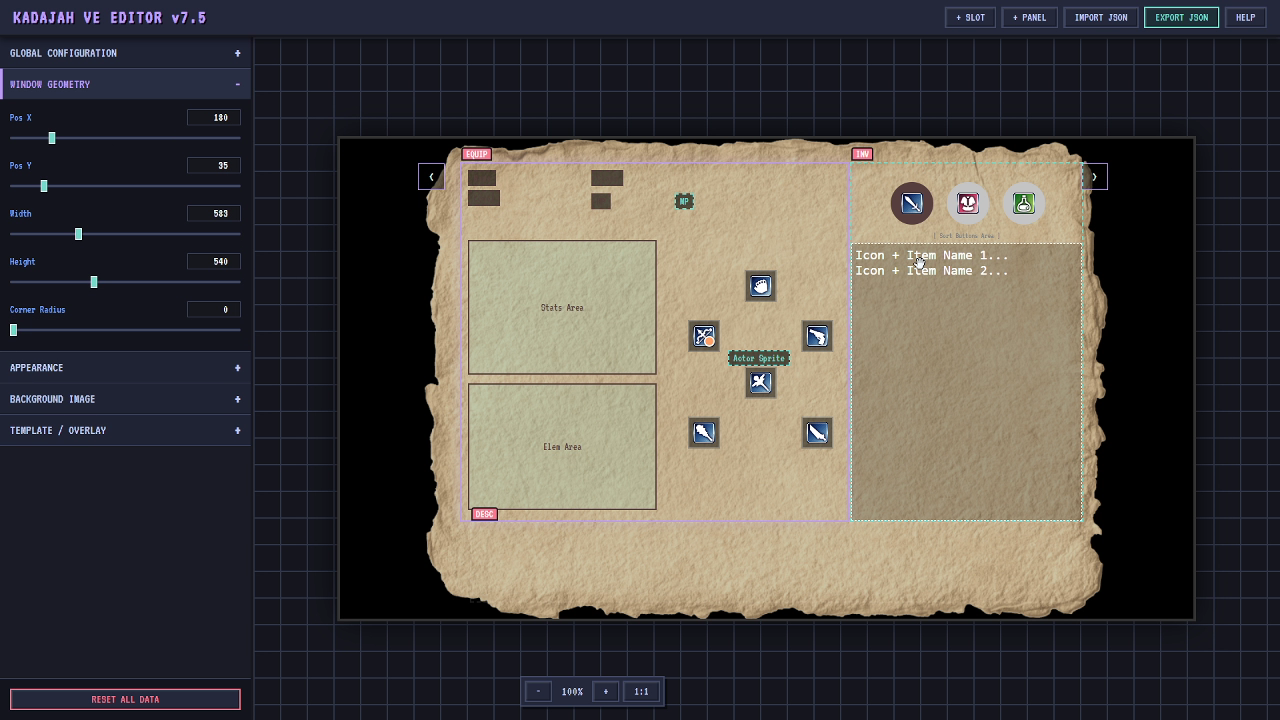Add a new slot with + SLOT
The height and width of the screenshot is (720, 1280).
970,17
